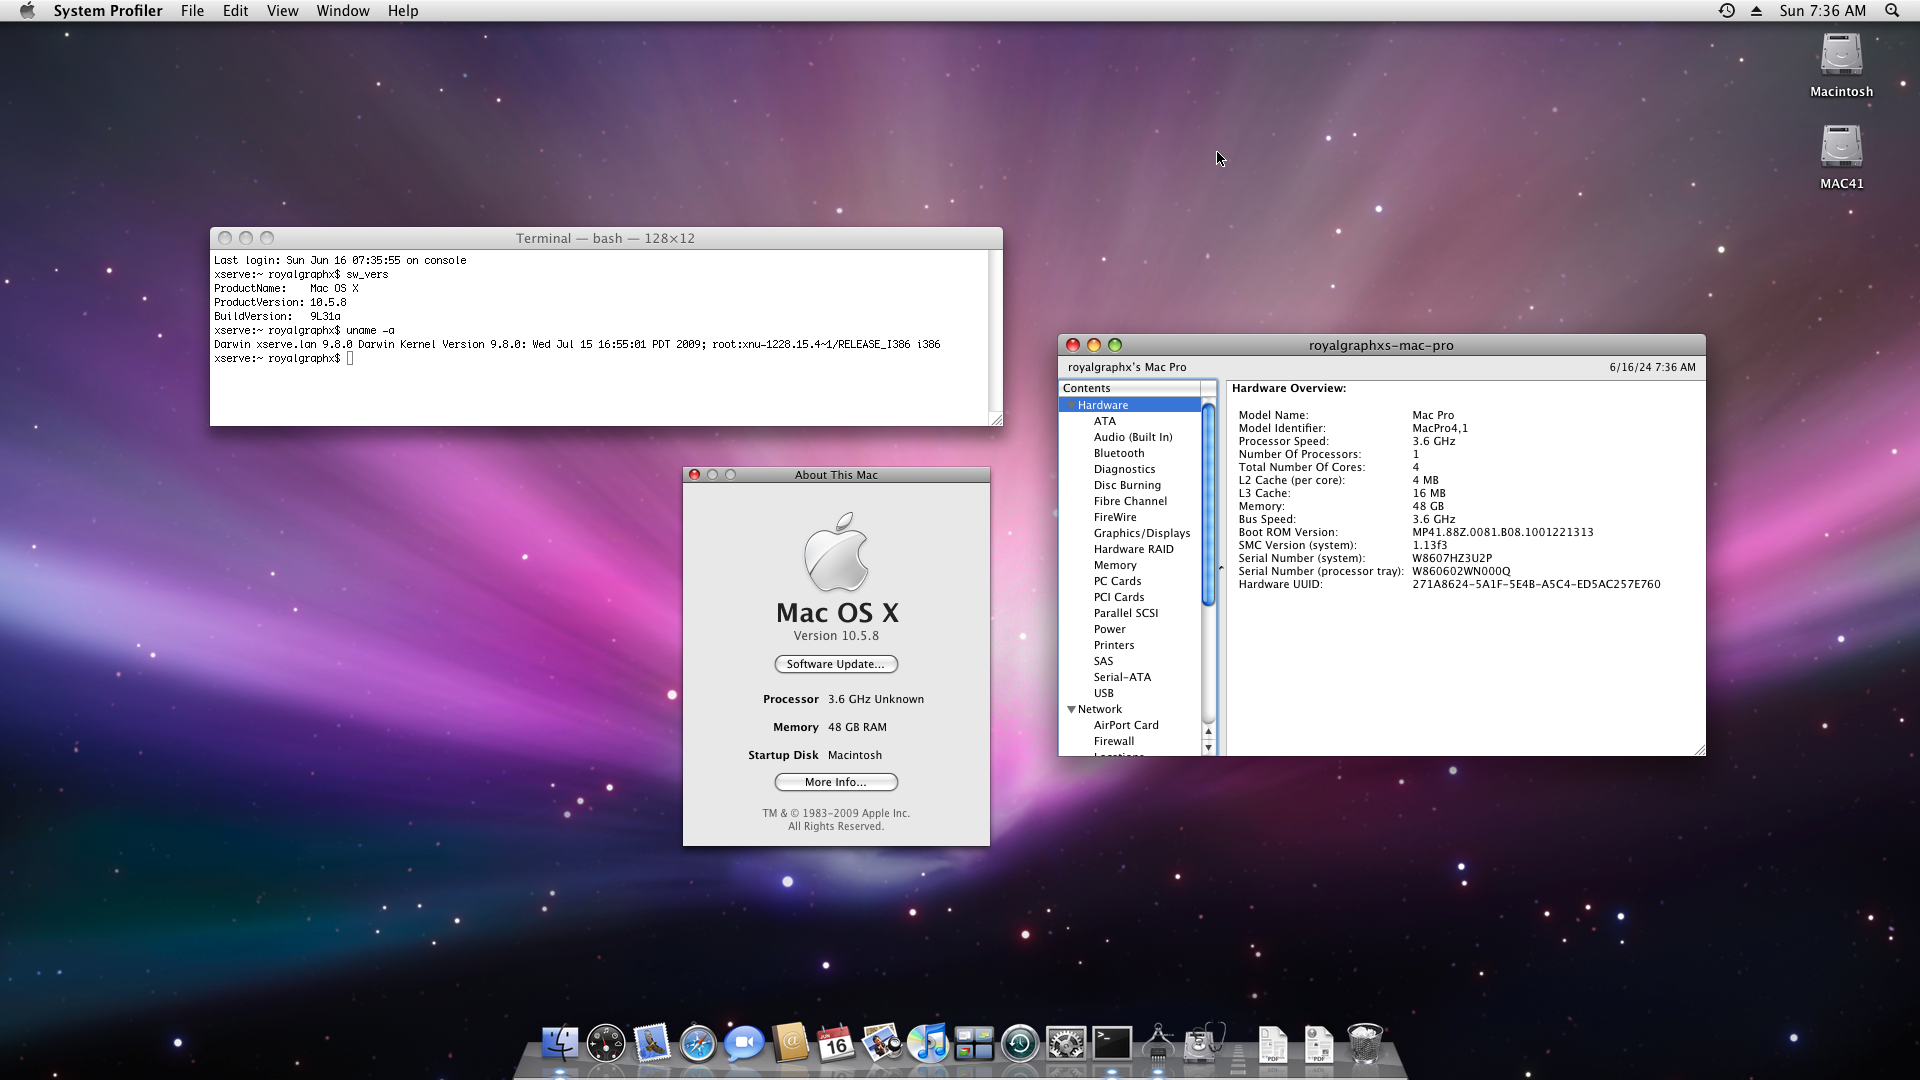Screen dimensions: 1920x1080
Task: Select Disc Burning in Contents list
Action: click(x=1127, y=485)
